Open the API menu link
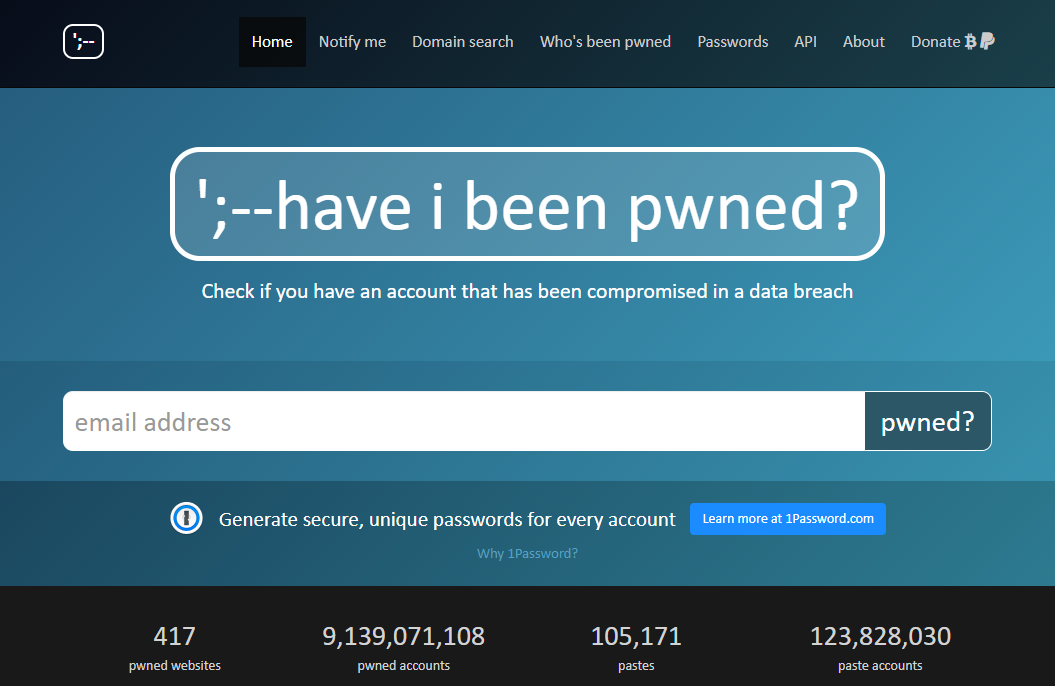This screenshot has width=1055, height=686. point(805,42)
